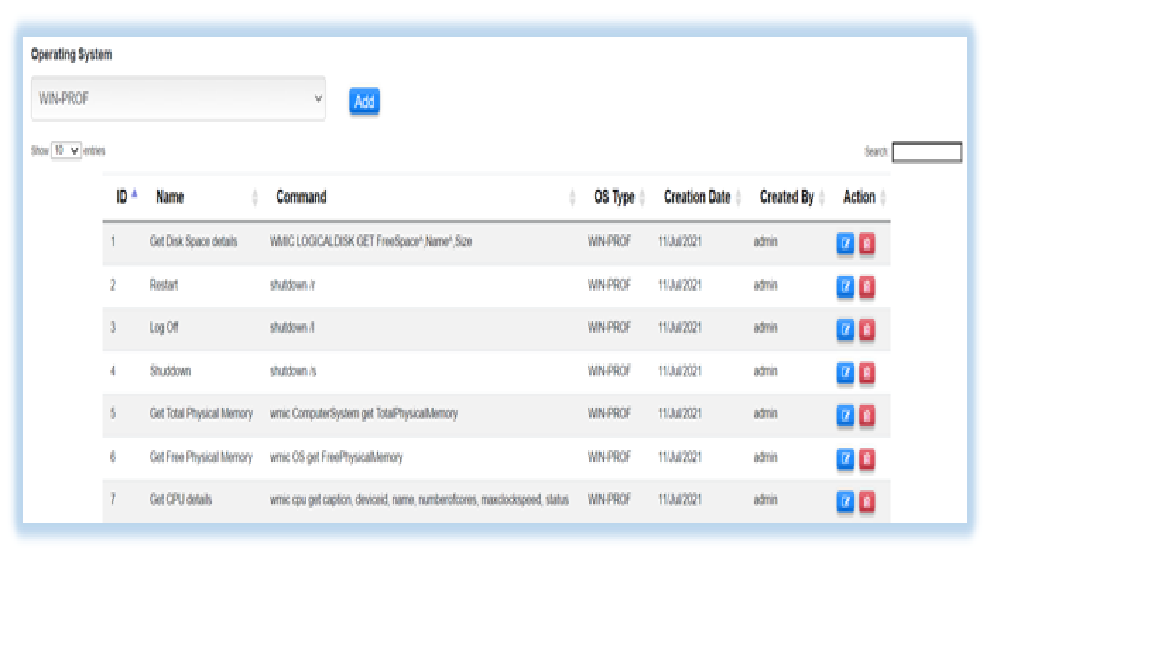Select the 'shutdown /r' command text
Viewport: 1152px width, 648px height.
292,285
